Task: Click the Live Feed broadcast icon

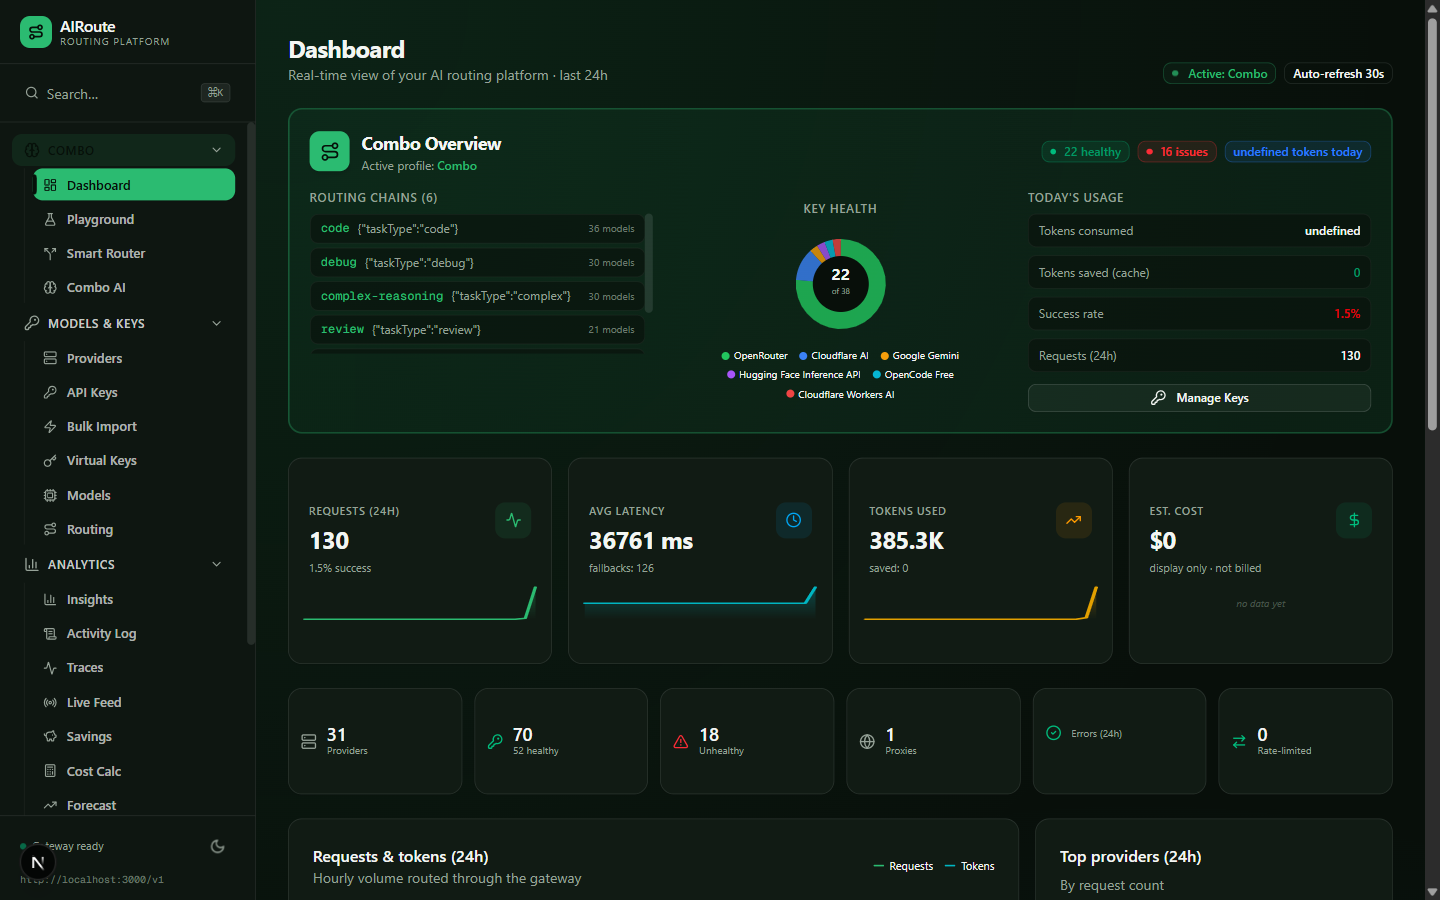Action: (50, 702)
